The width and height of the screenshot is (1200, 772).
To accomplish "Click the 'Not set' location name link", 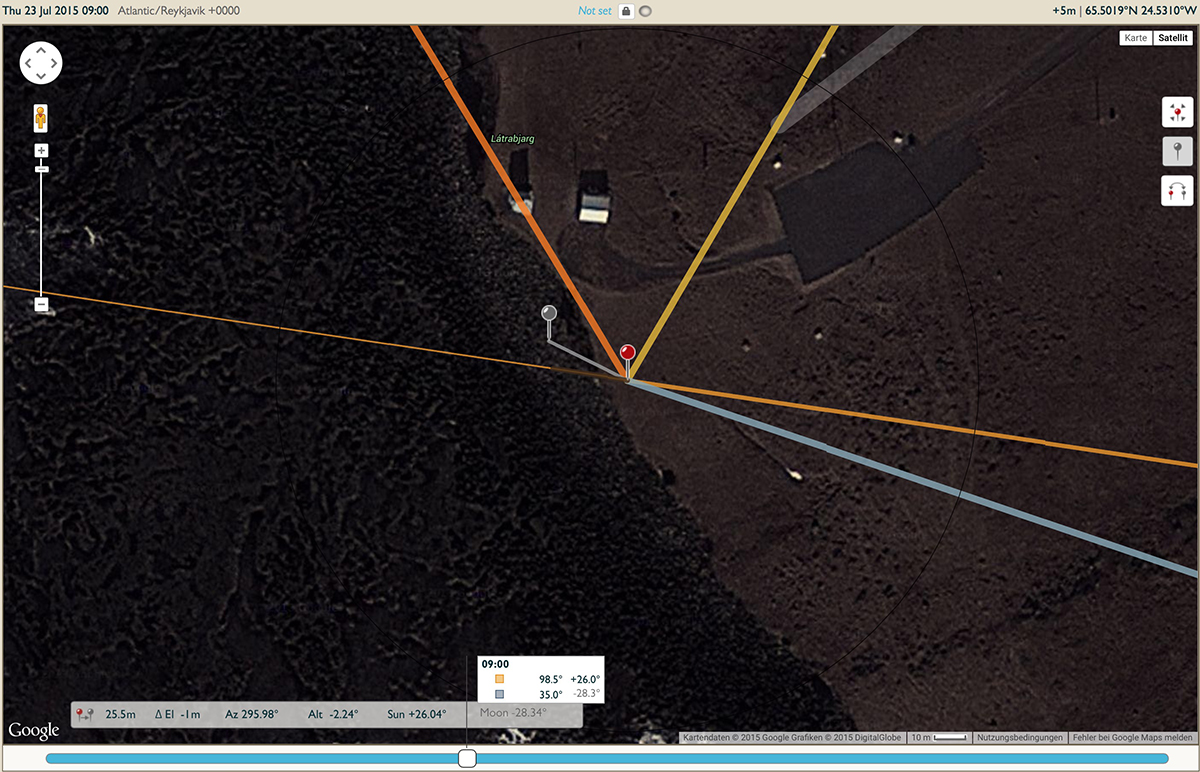I will (x=594, y=11).
